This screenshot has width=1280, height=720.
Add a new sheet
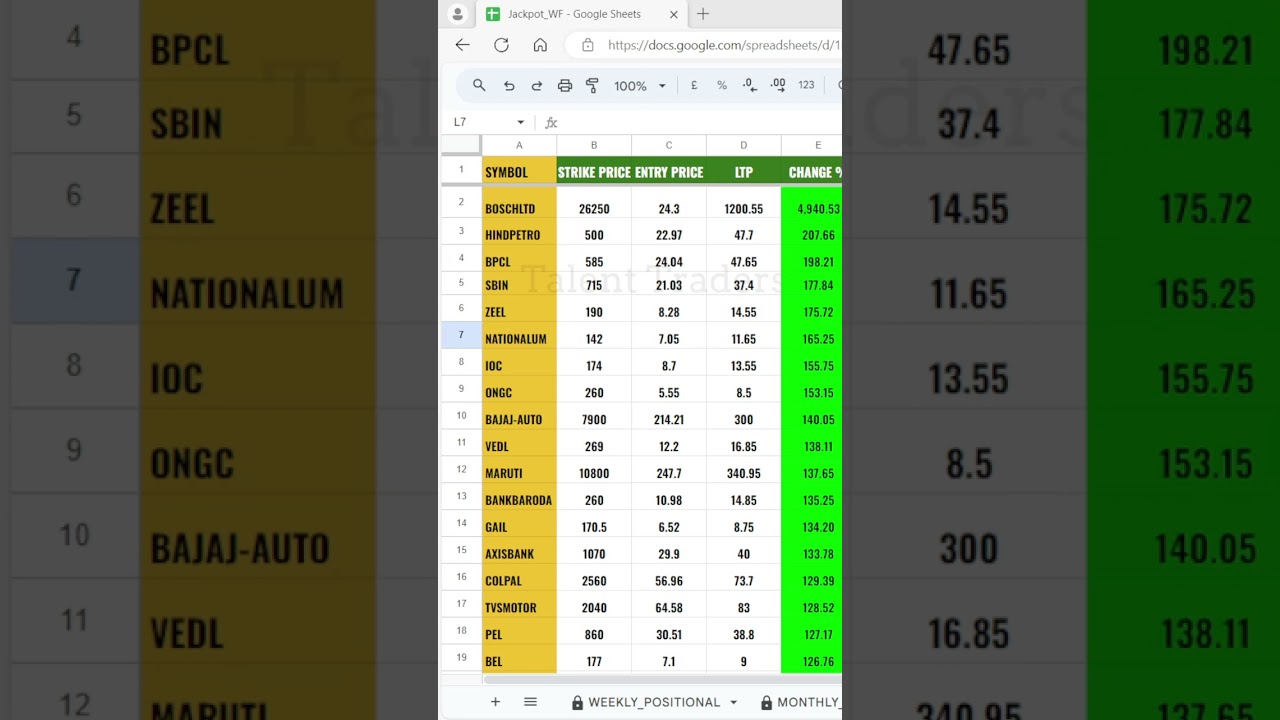coord(495,702)
